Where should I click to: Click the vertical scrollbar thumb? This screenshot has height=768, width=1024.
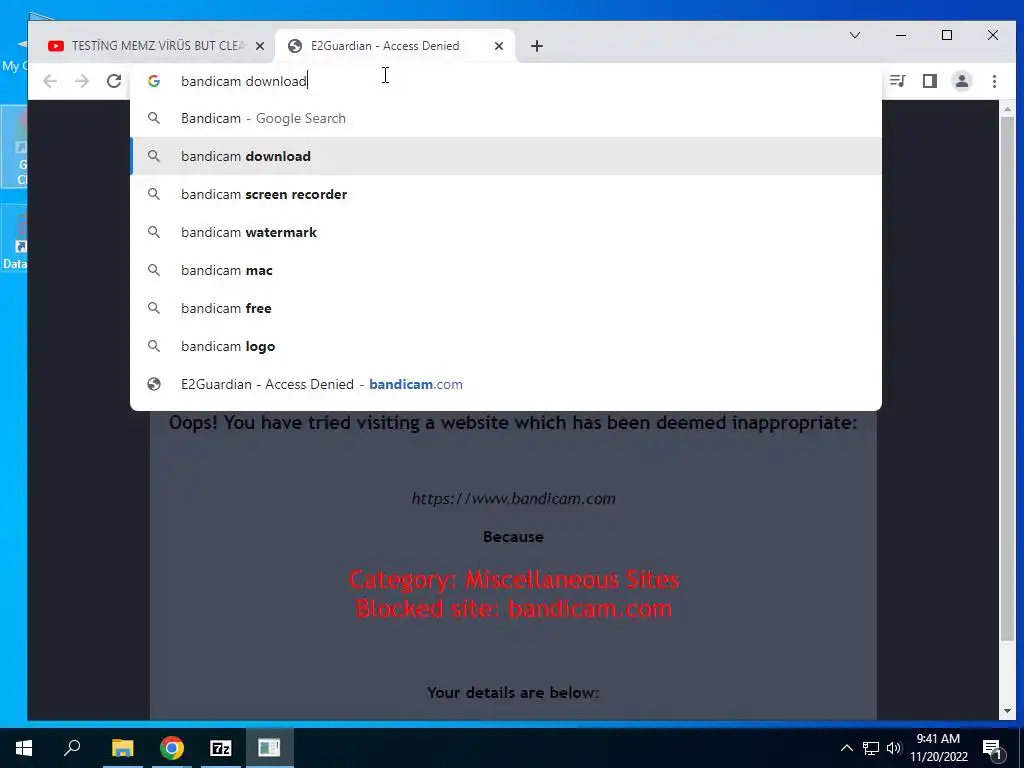[1008, 379]
